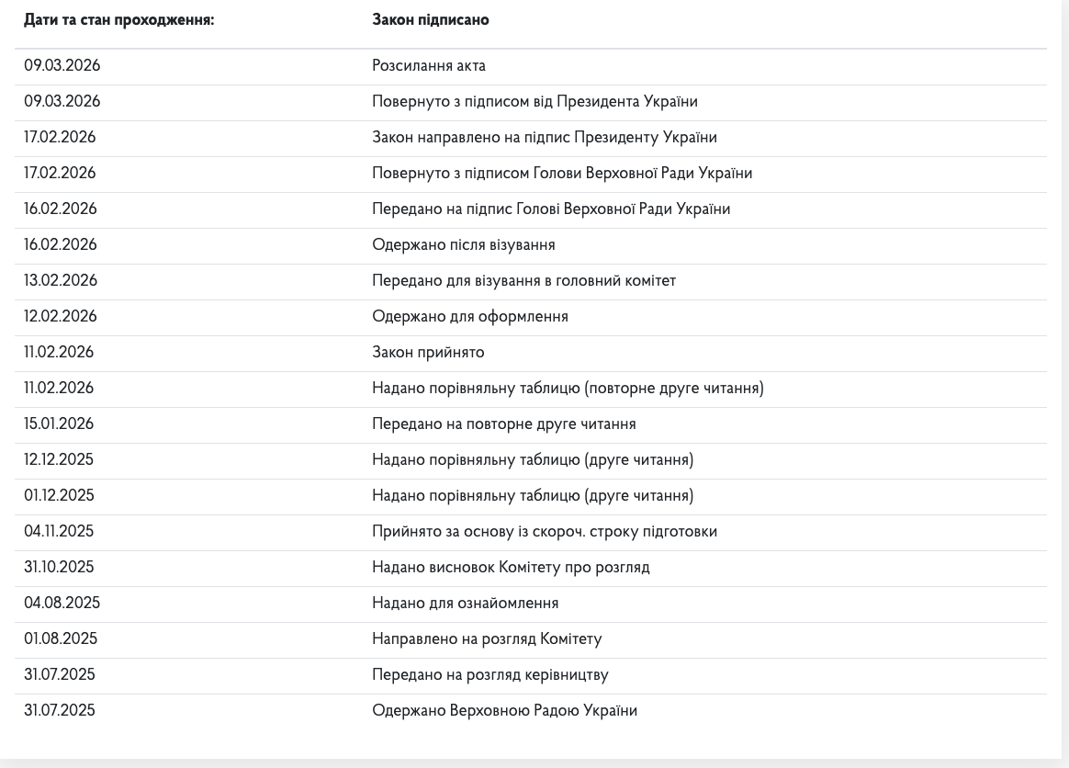Screen dimensions: 1069x768
Task: Select 'Повернуто з підписом від Президента України' entry
Action: tap(534, 101)
